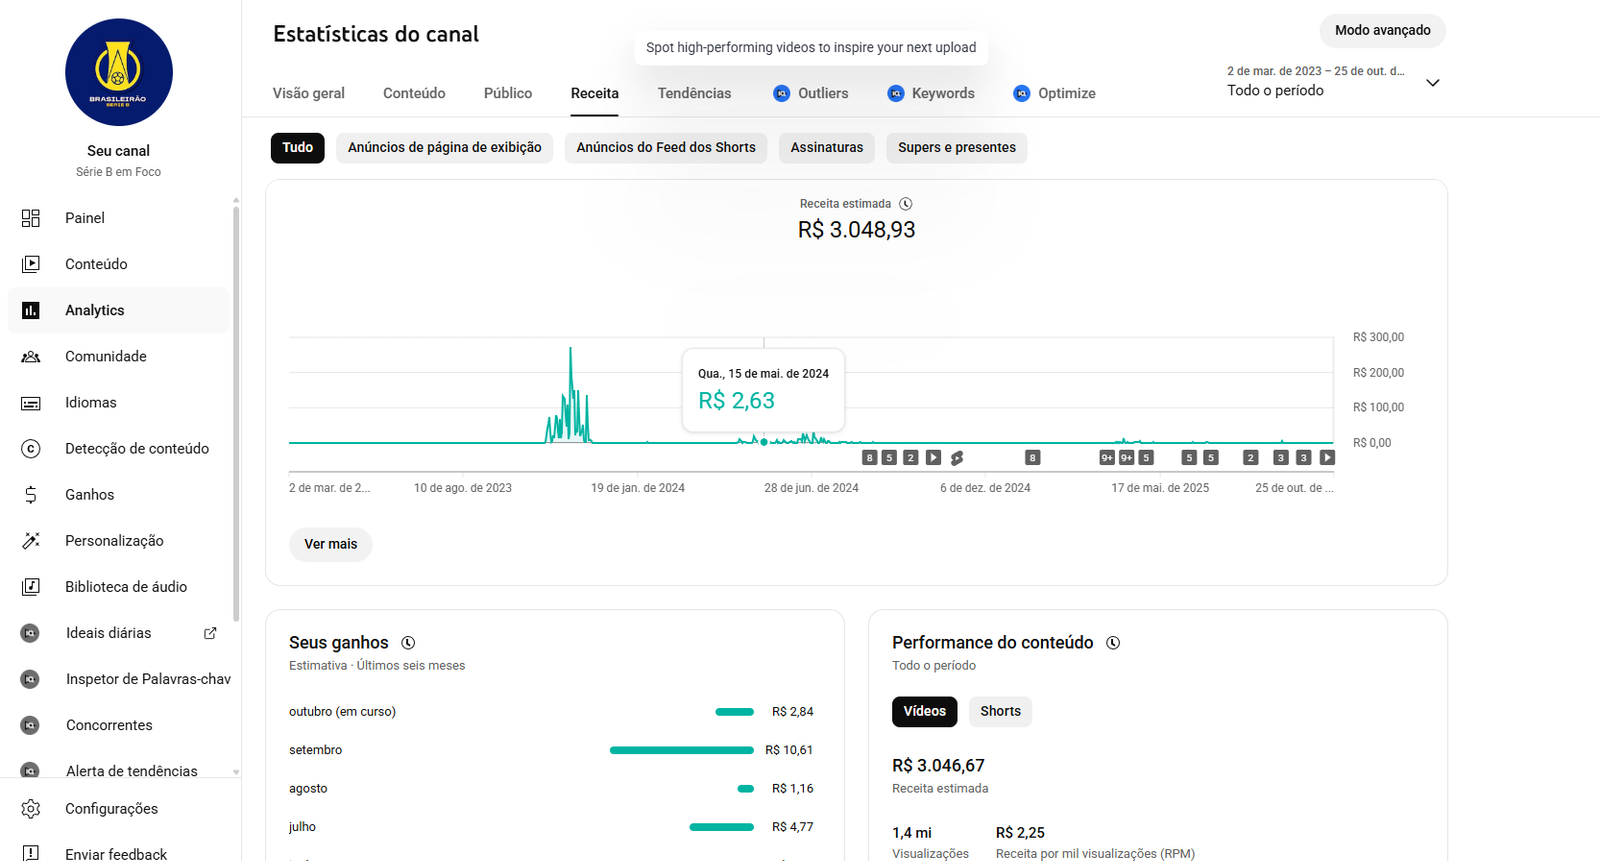Image resolution: width=1600 pixels, height=861 pixels.
Task: Open Ideais diárias external link
Action: tap(210, 633)
